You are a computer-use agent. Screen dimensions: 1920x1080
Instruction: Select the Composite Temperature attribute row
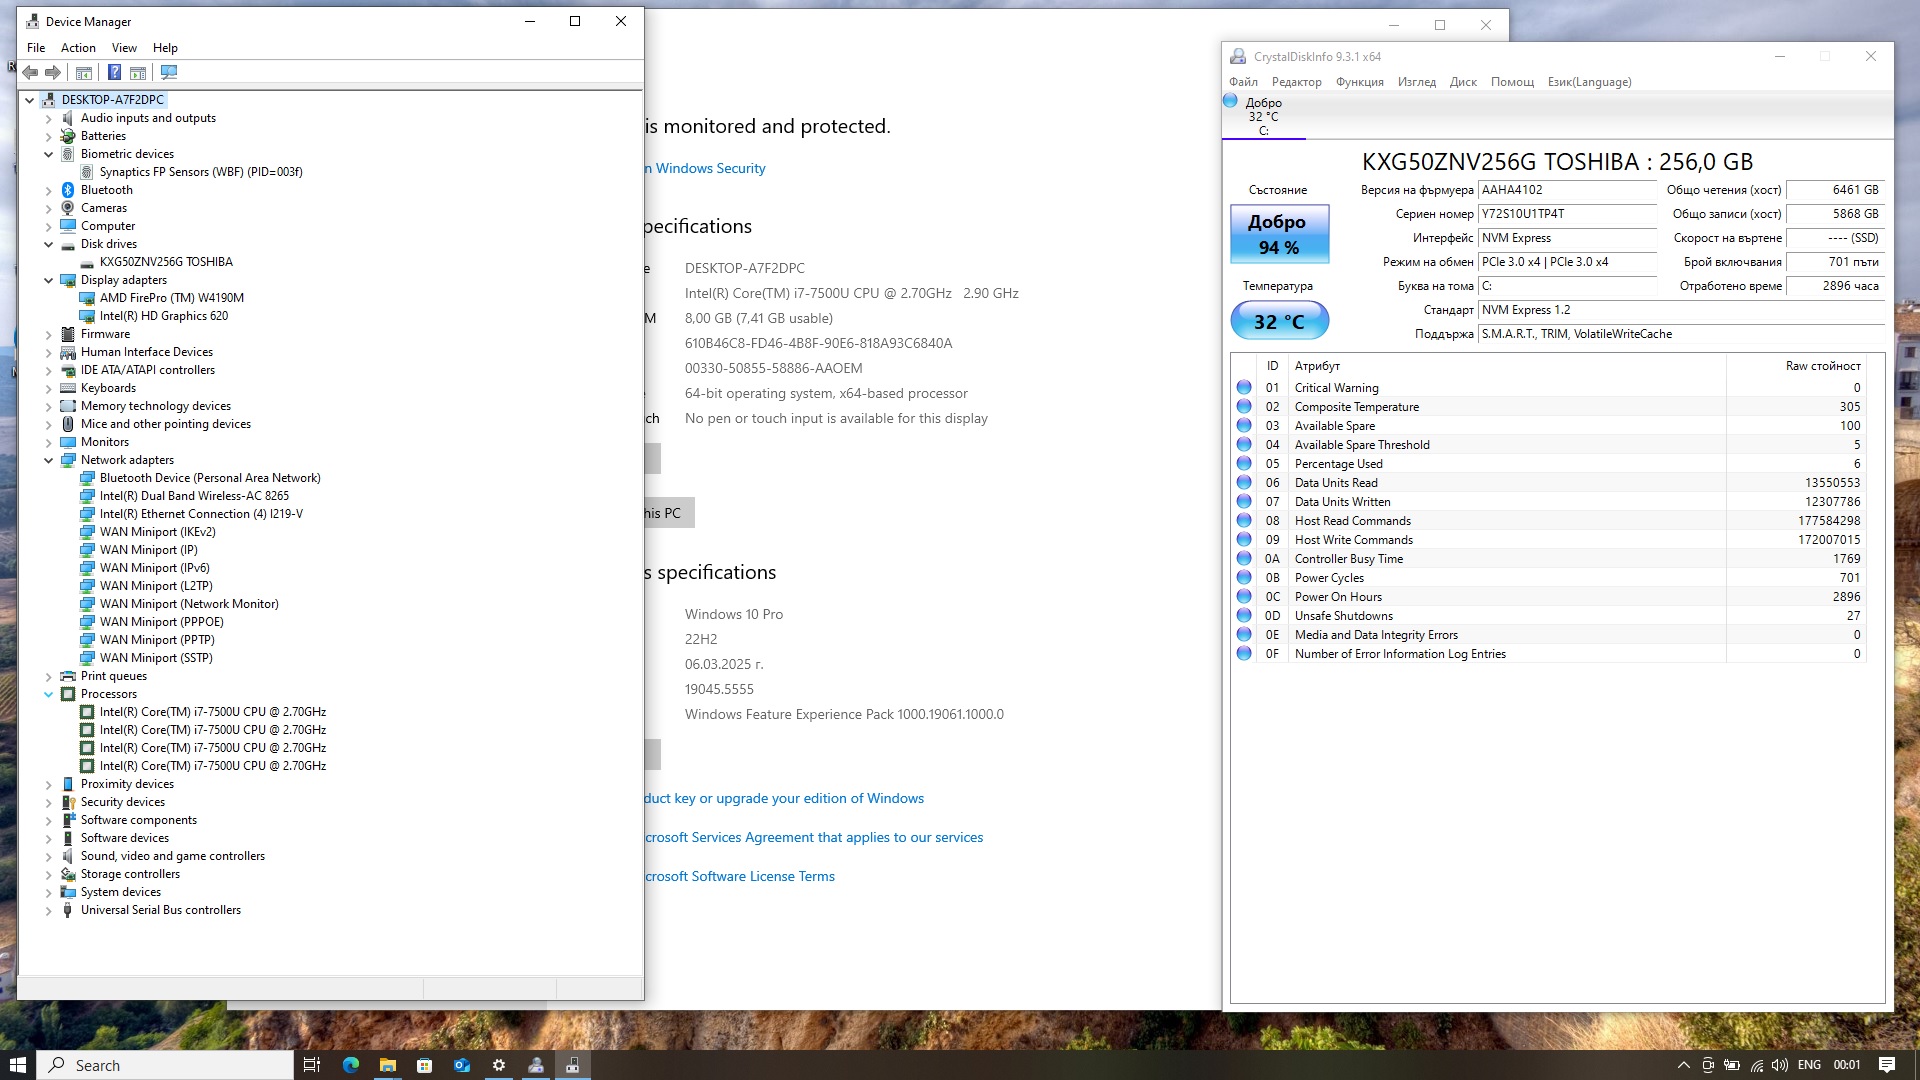click(1550, 407)
